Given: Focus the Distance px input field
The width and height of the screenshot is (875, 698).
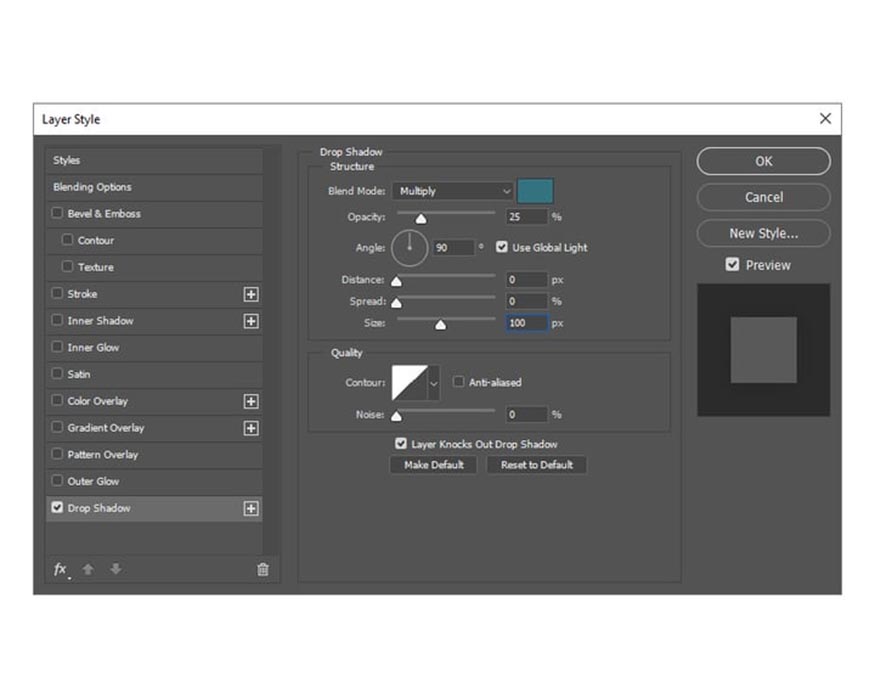Looking at the screenshot, I should click(x=527, y=280).
